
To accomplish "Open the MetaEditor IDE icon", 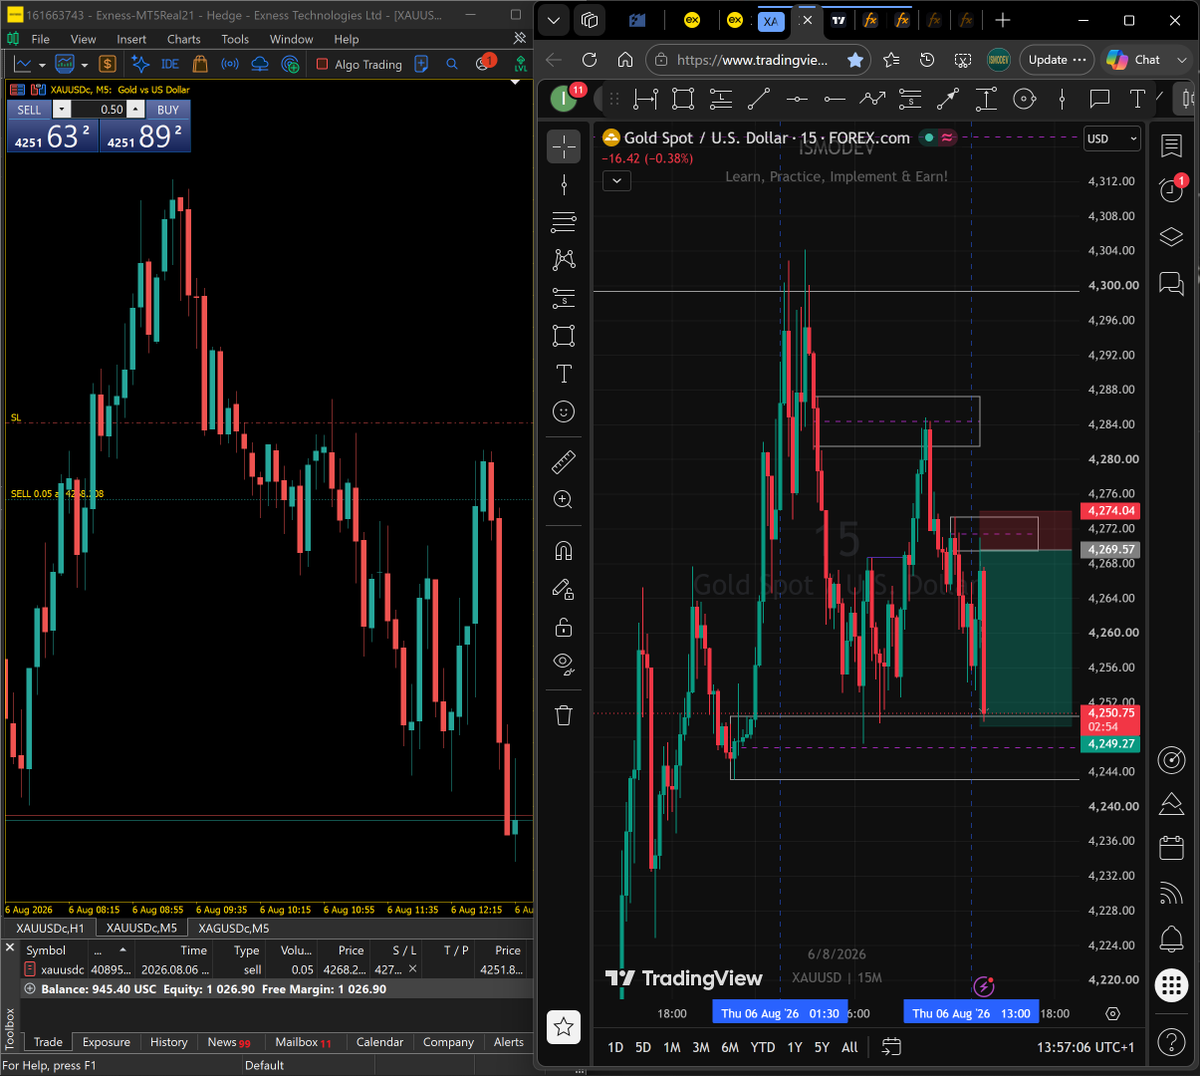I will point(170,64).
